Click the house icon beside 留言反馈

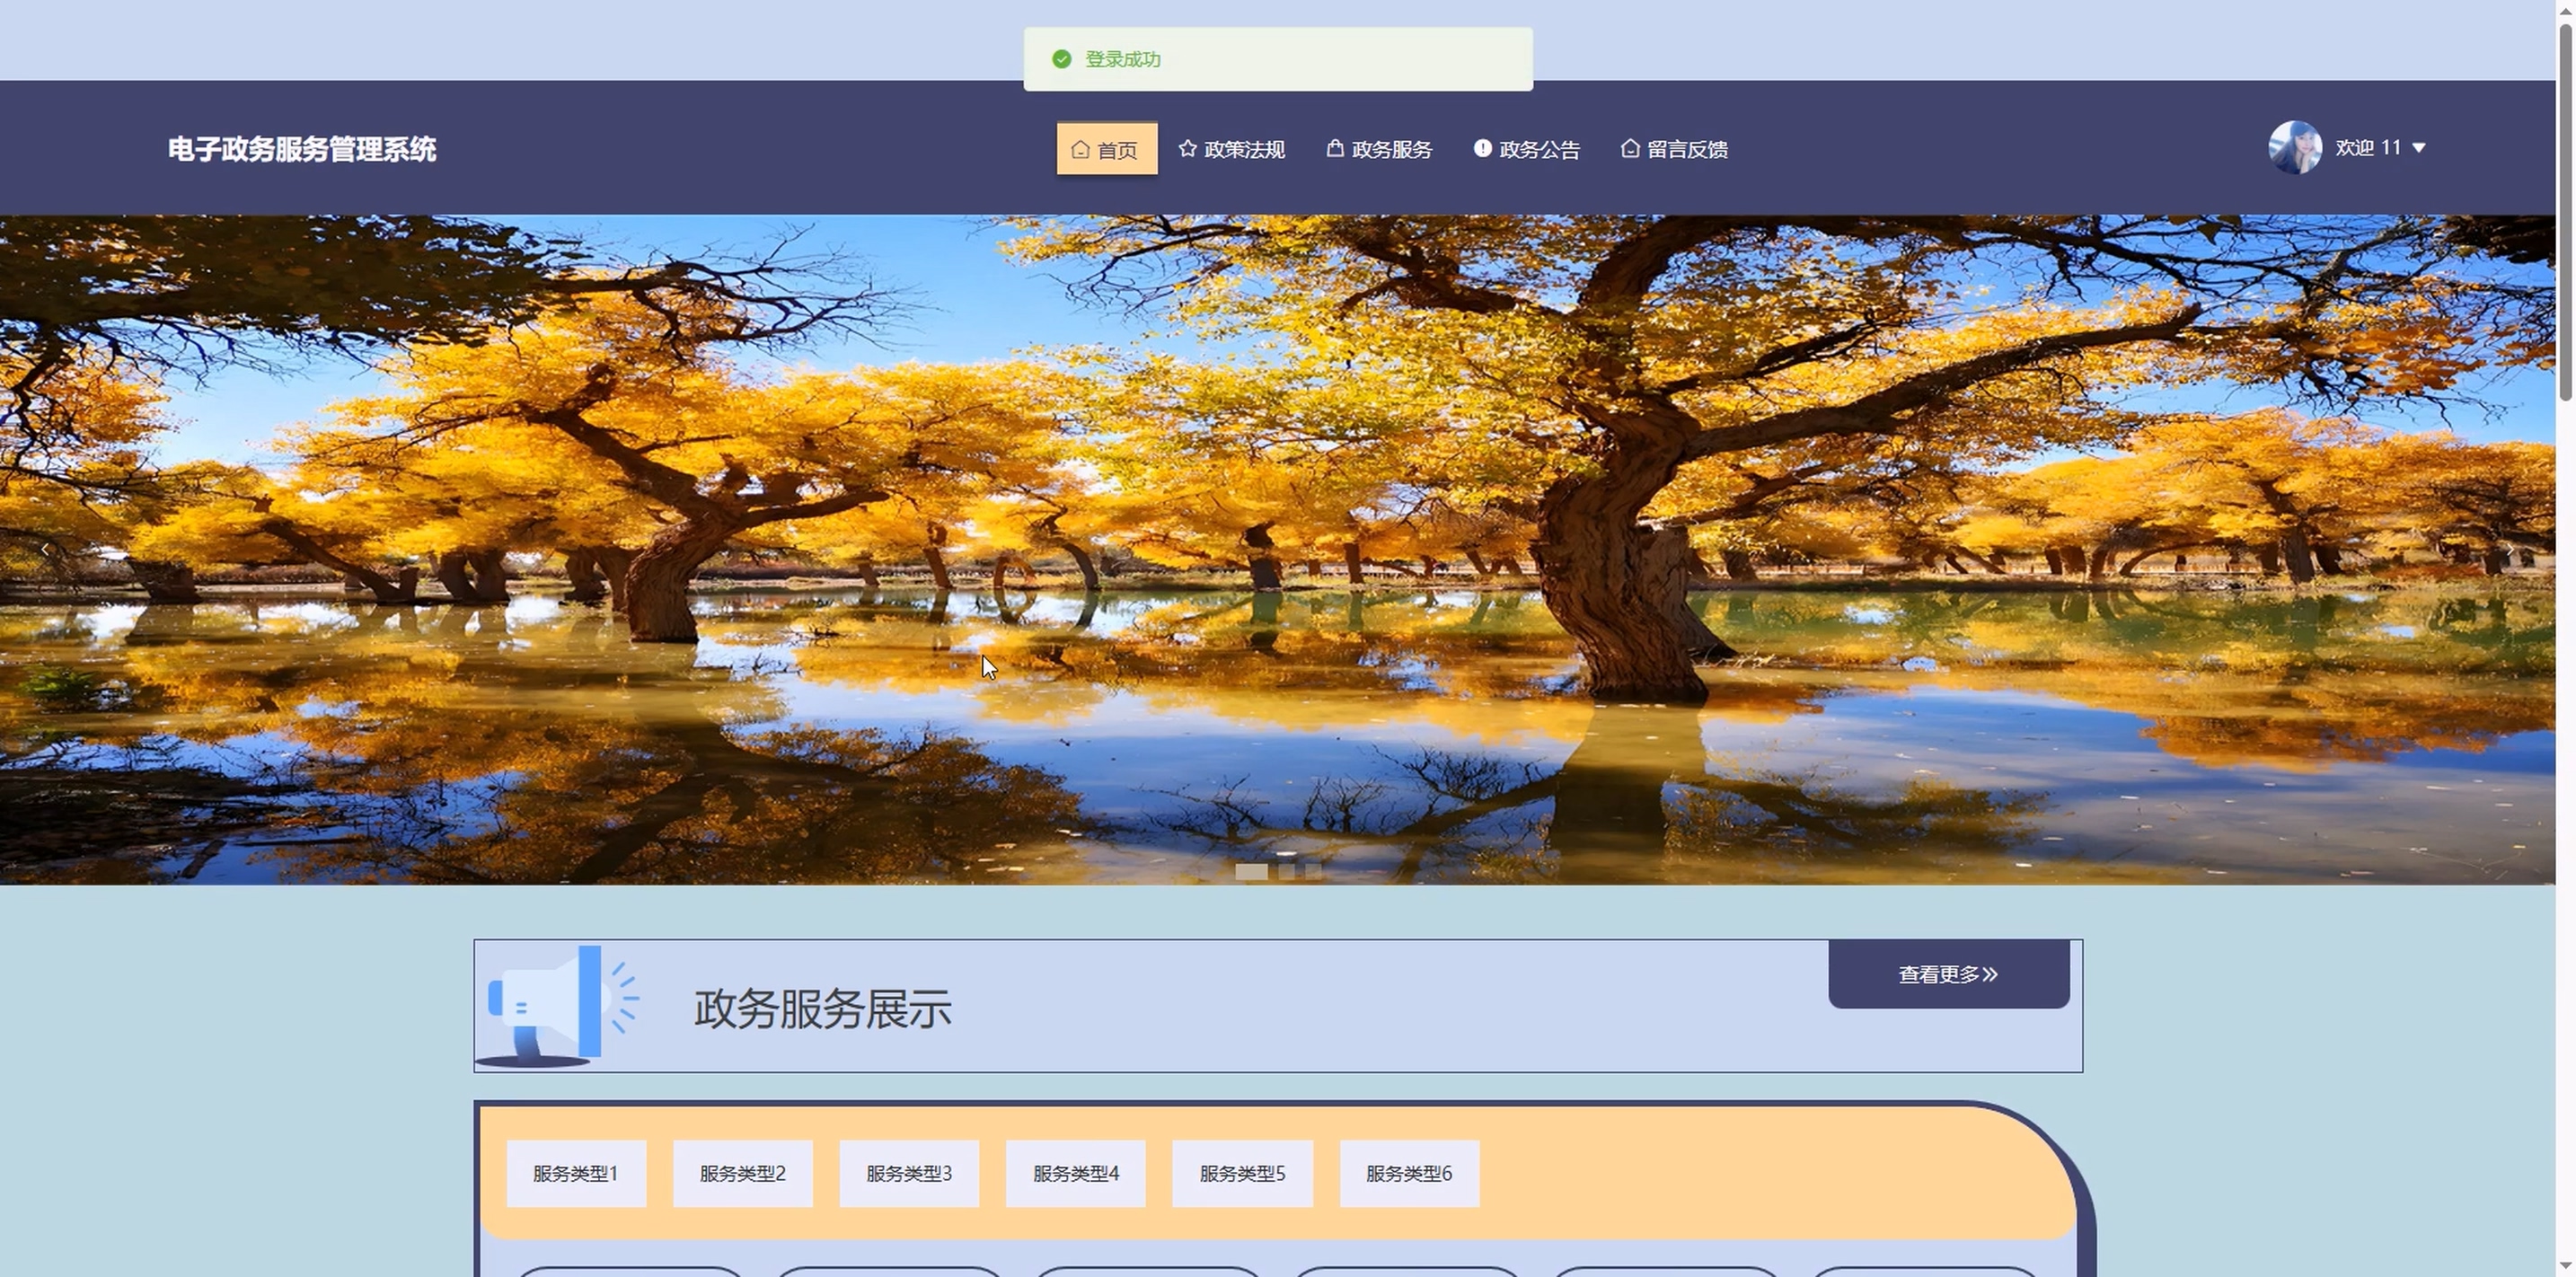[x=1630, y=149]
